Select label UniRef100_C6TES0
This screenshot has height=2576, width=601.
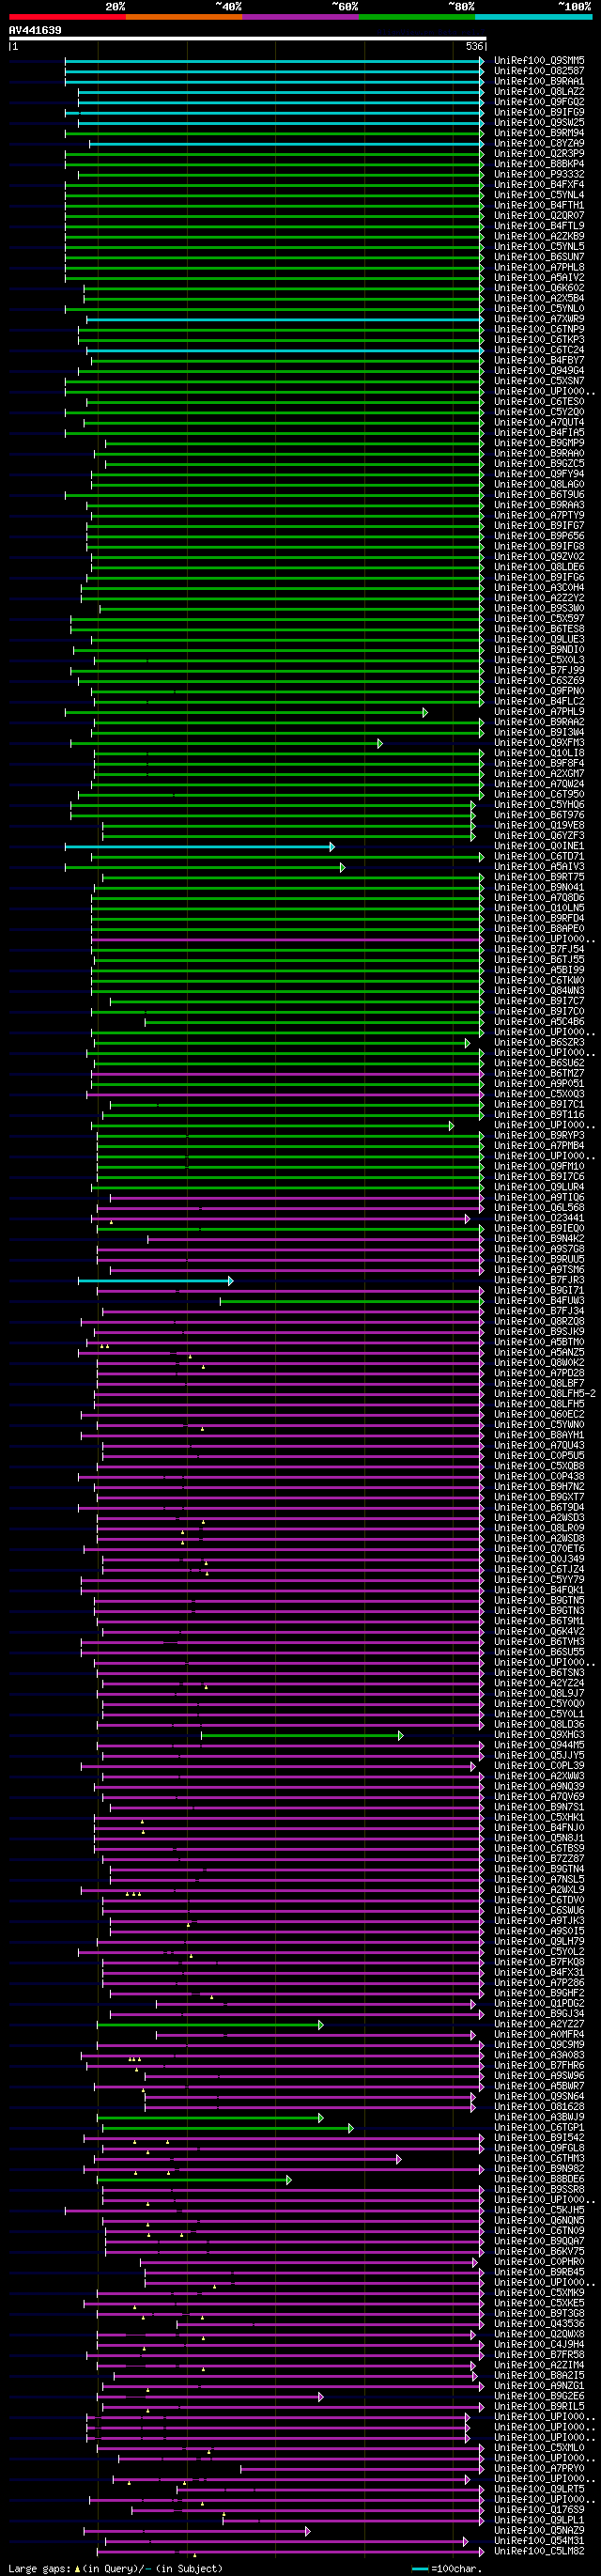(x=539, y=402)
